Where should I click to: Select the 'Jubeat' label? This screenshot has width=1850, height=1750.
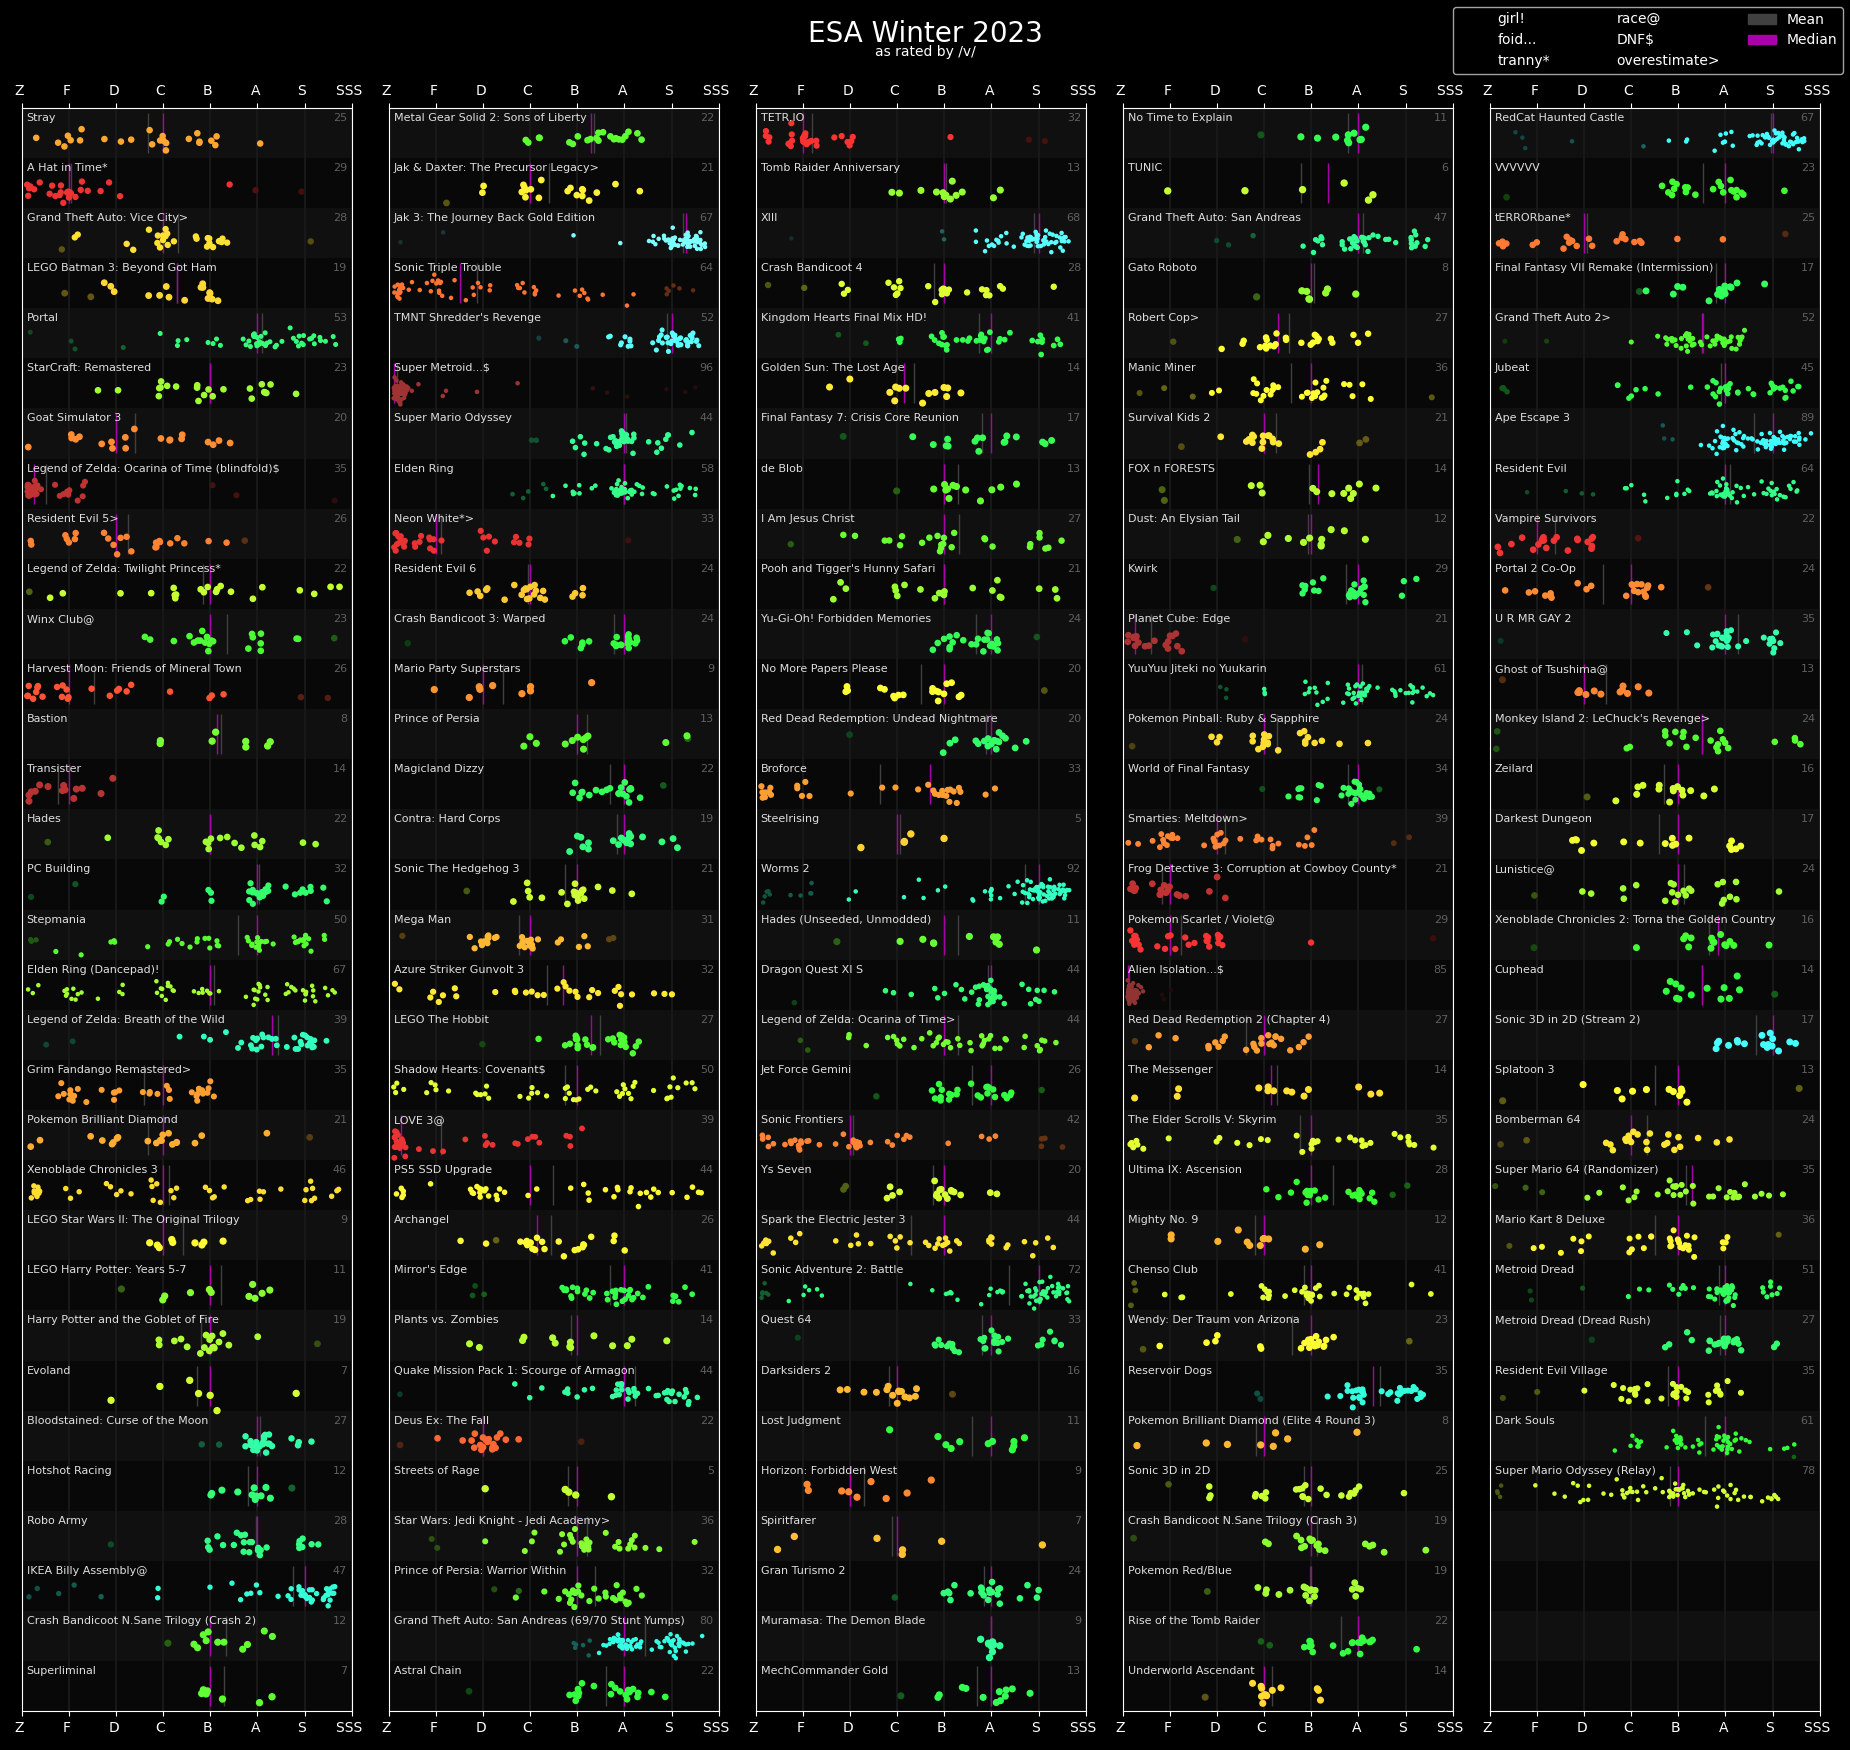coord(1512,368)
